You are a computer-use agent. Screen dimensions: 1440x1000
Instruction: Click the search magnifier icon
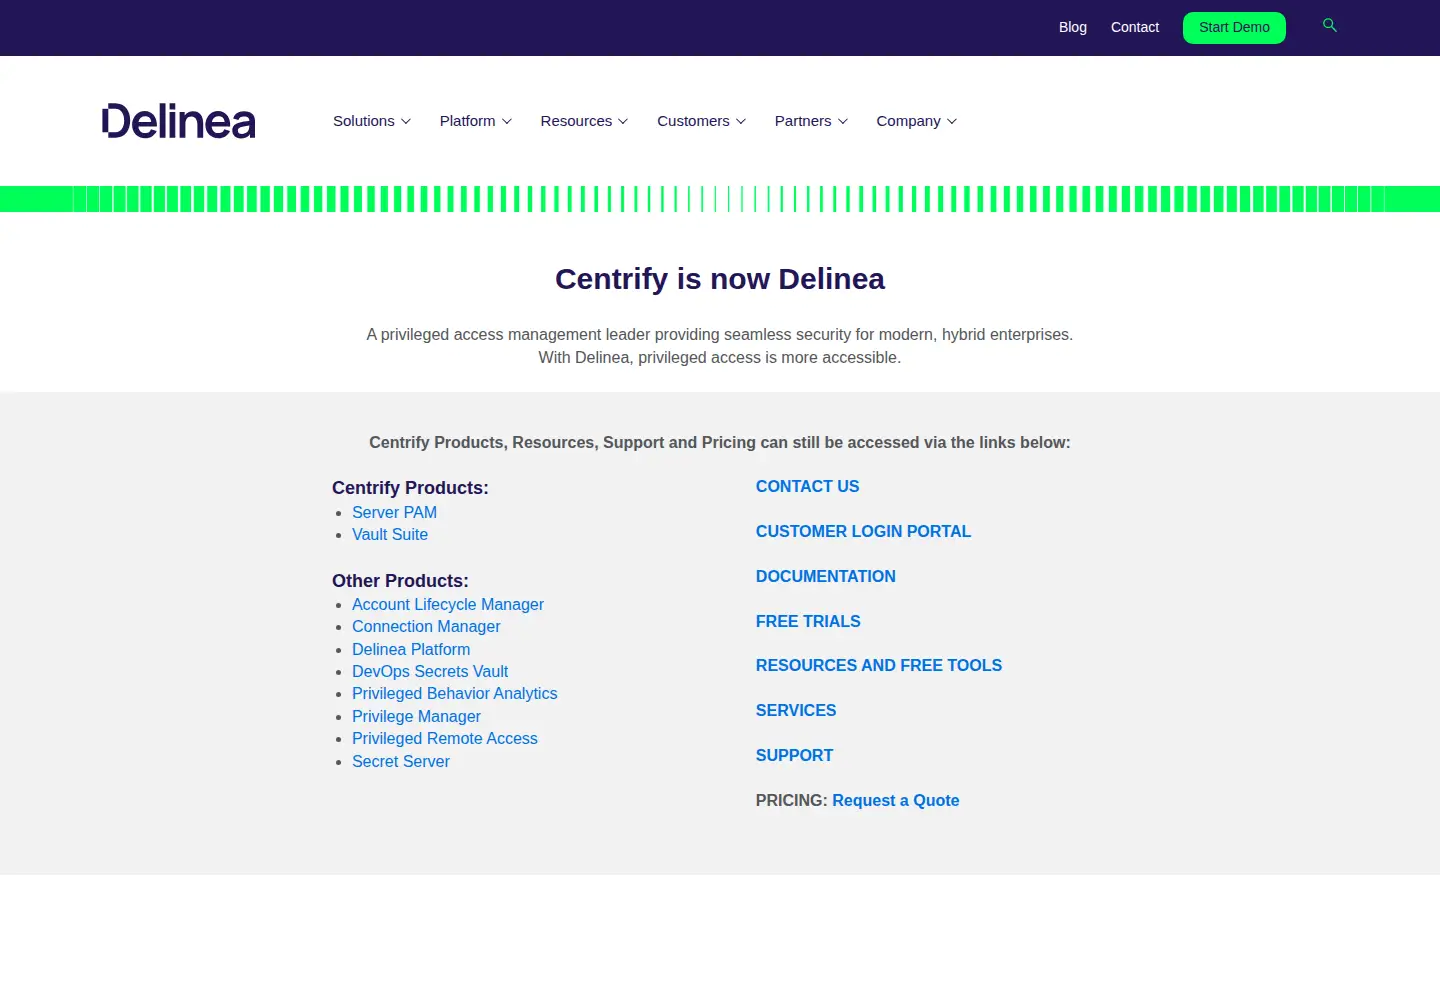point(1330,26)
